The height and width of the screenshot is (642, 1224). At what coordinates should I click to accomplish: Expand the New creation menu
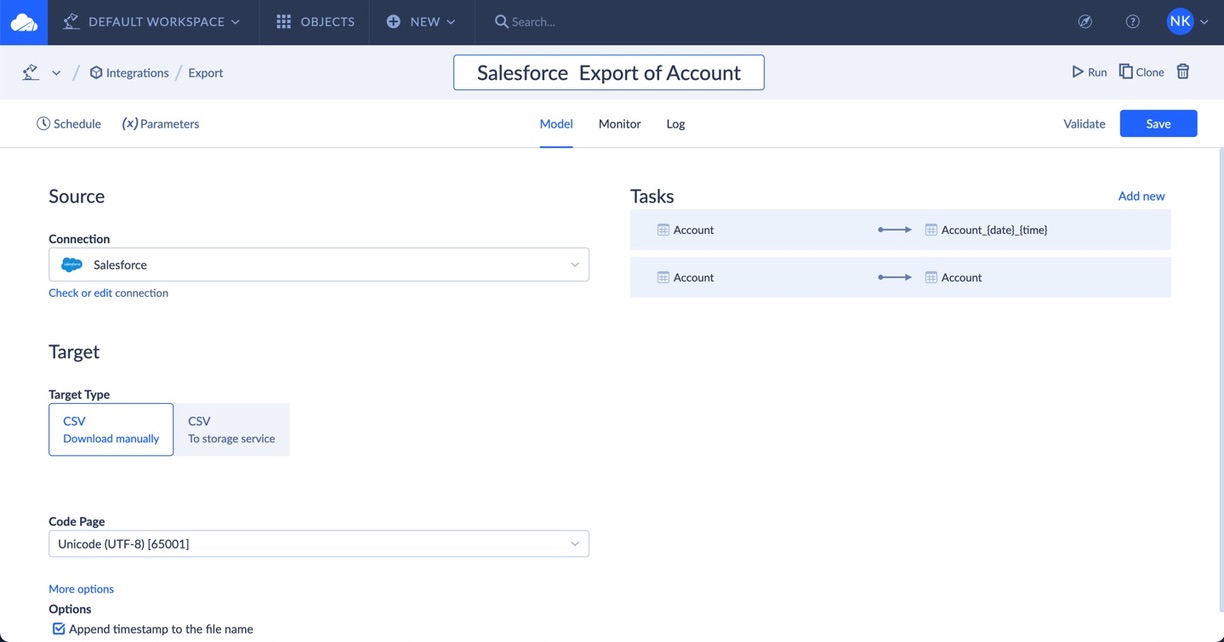(421, 22)
